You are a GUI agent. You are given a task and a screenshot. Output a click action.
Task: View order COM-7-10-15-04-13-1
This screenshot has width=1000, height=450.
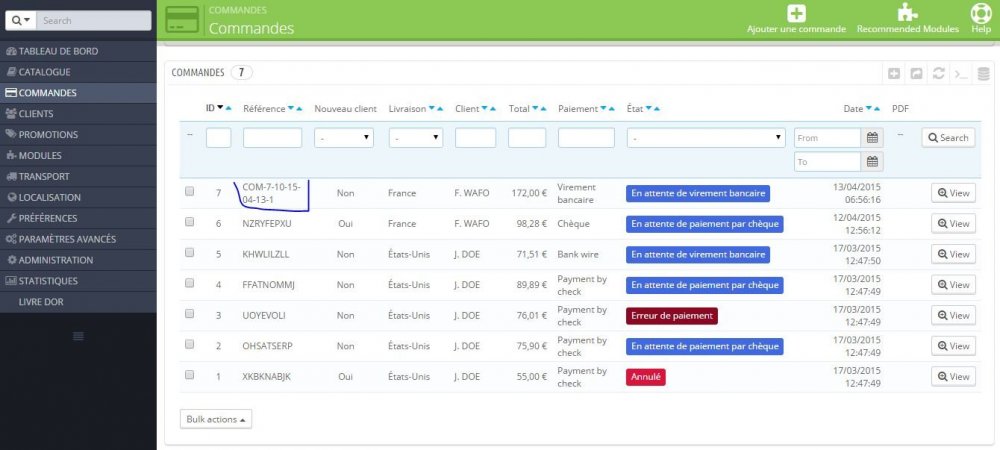point(953,192)
